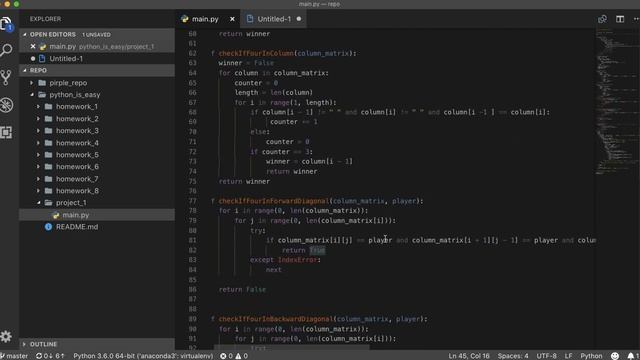
Task: Select main.py in Open Editors
Action: [x=97, y=47]
